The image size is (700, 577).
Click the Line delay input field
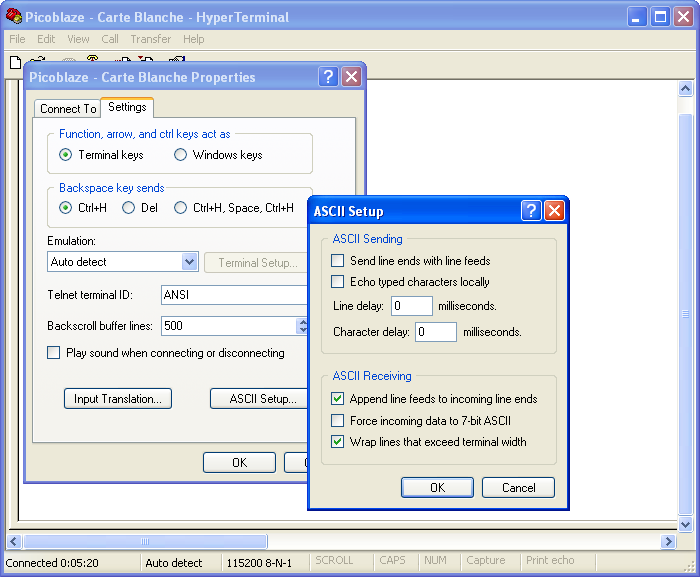tap(412, 306)
